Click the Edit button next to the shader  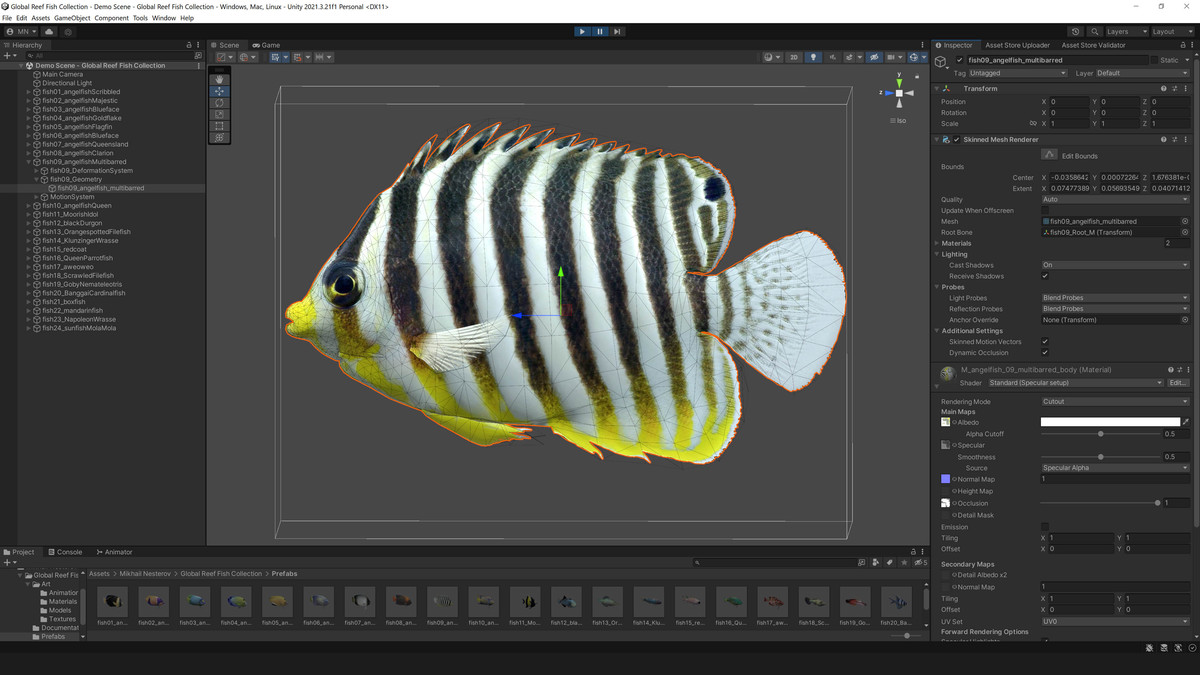(1179, 382)
